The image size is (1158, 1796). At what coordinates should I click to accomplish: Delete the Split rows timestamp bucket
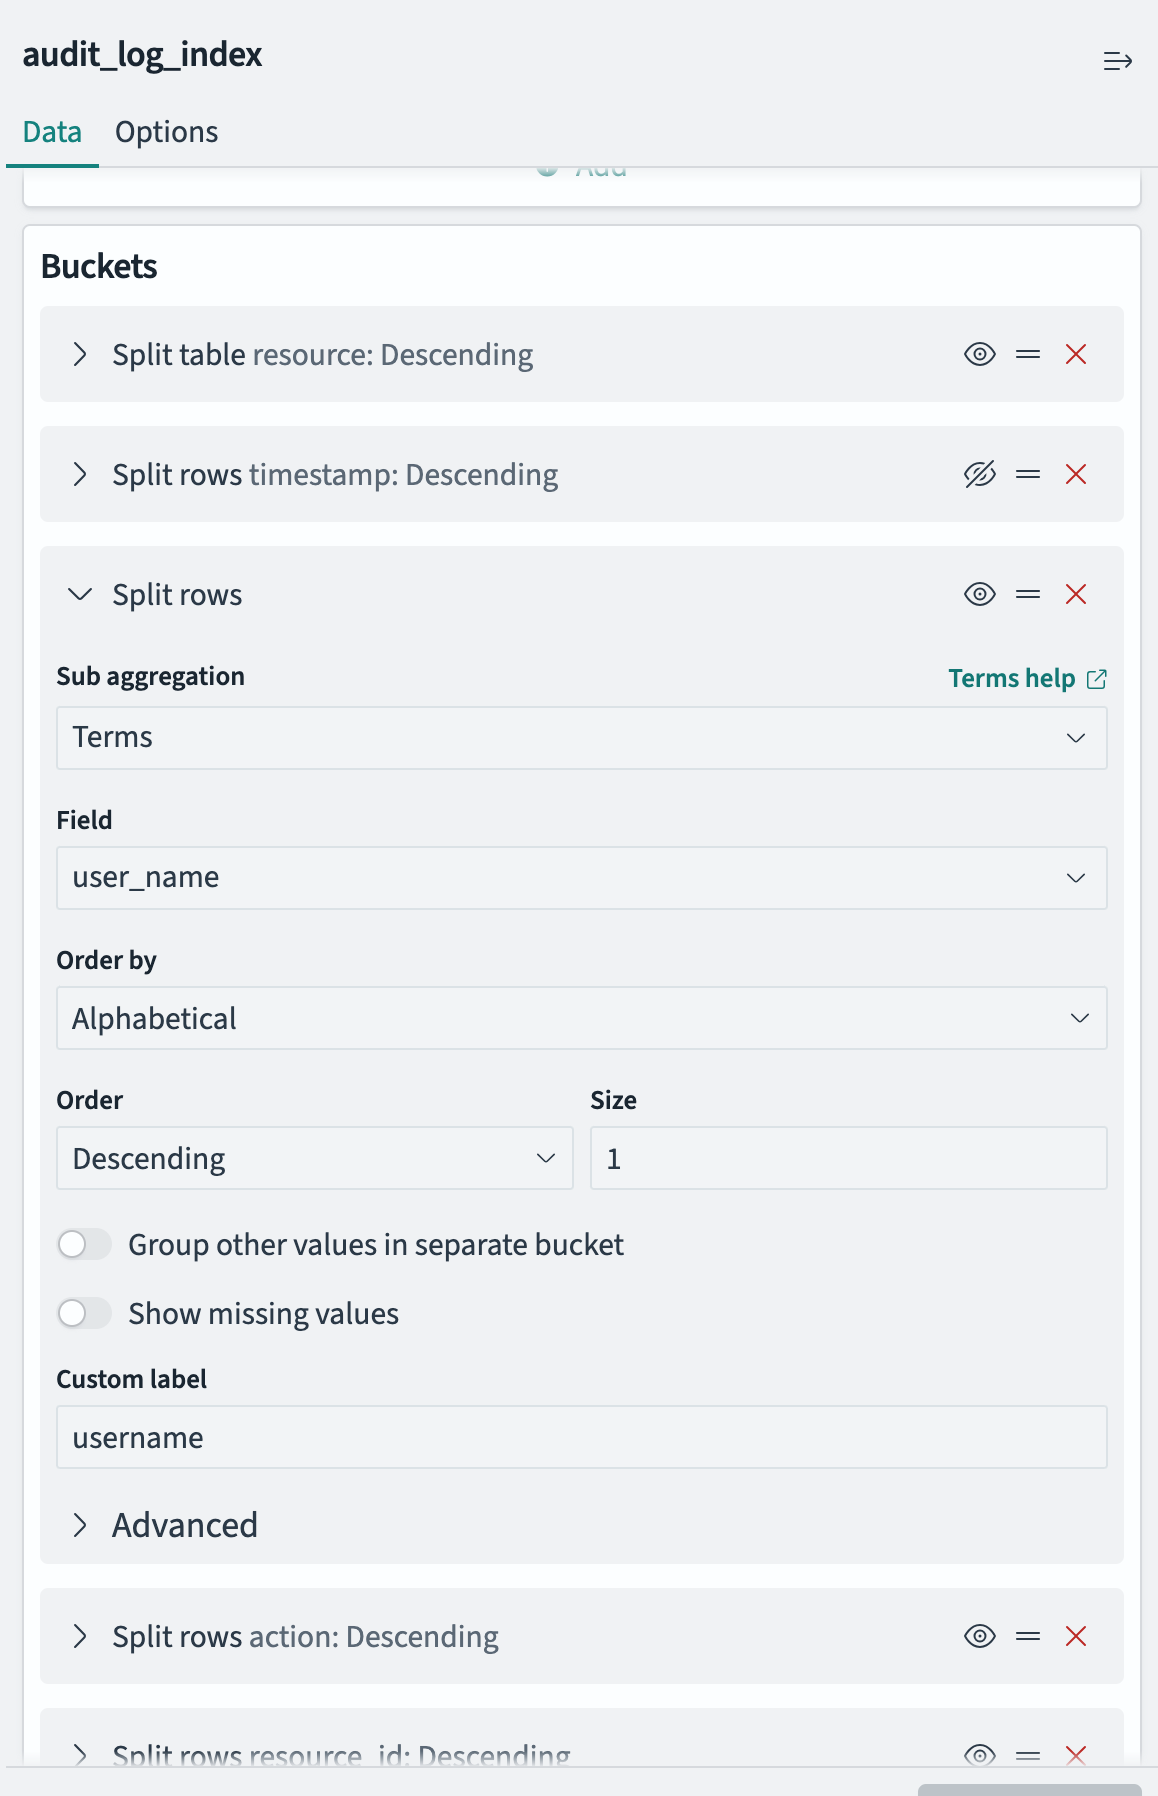pyautogui.click(x=1076, y=474)
